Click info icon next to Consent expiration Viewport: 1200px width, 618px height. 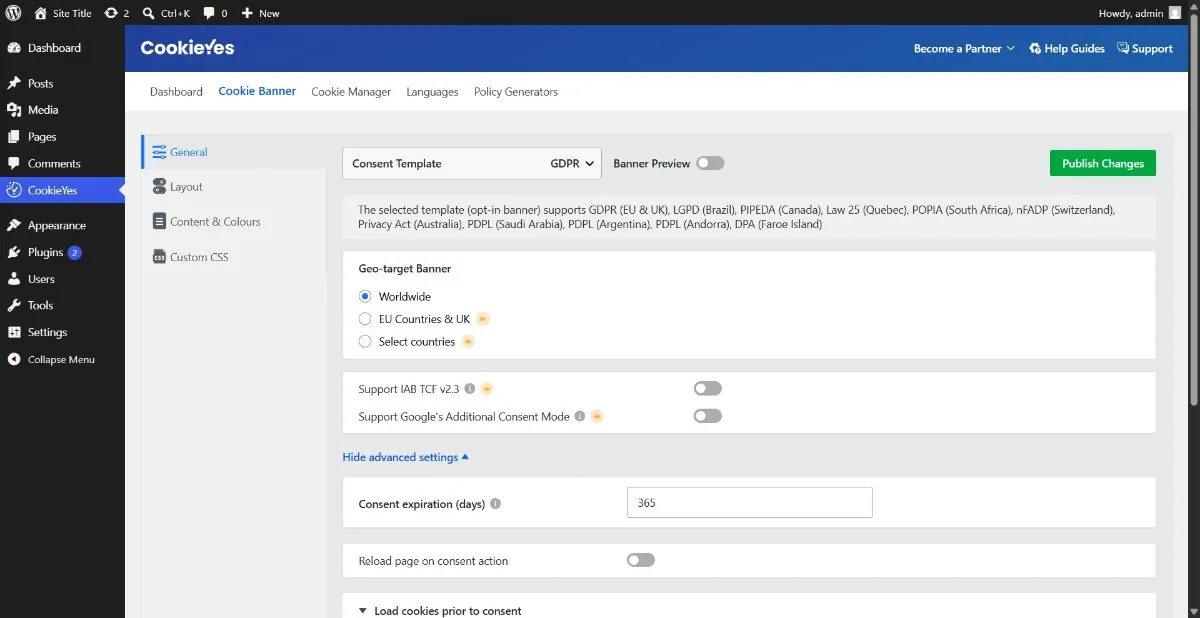point(495,504)
